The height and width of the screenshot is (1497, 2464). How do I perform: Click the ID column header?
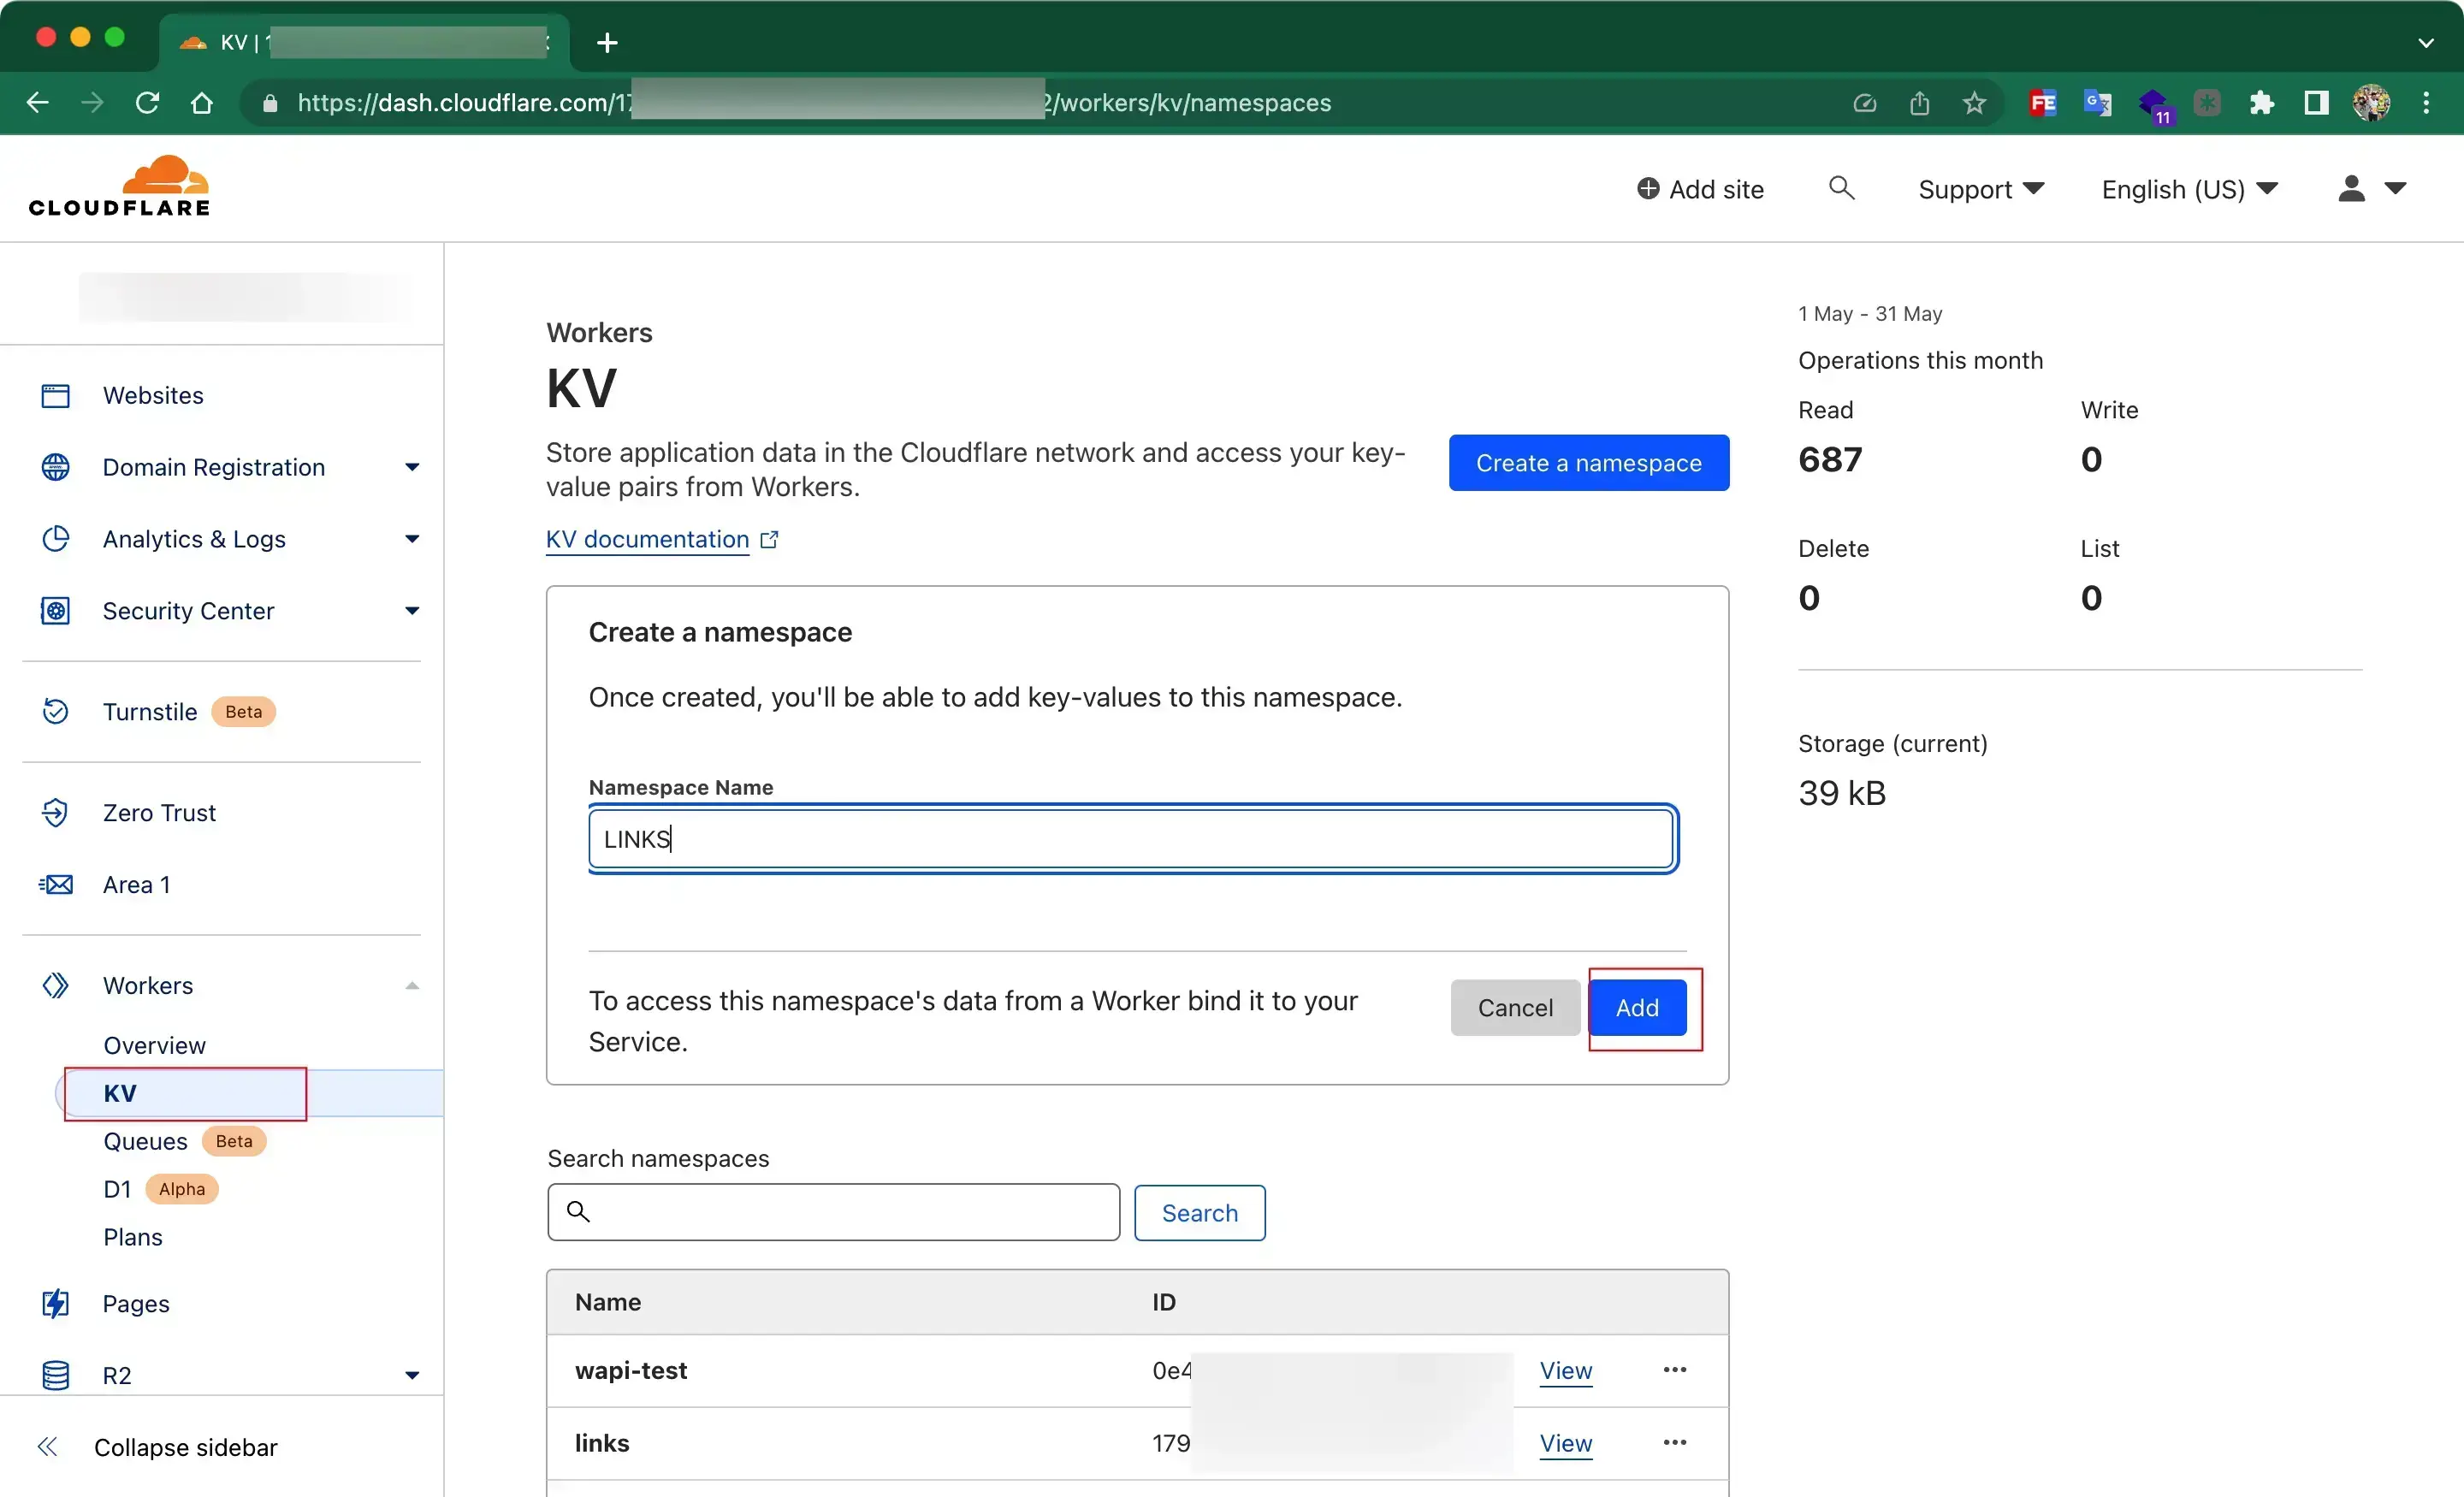(1164, 1301)
